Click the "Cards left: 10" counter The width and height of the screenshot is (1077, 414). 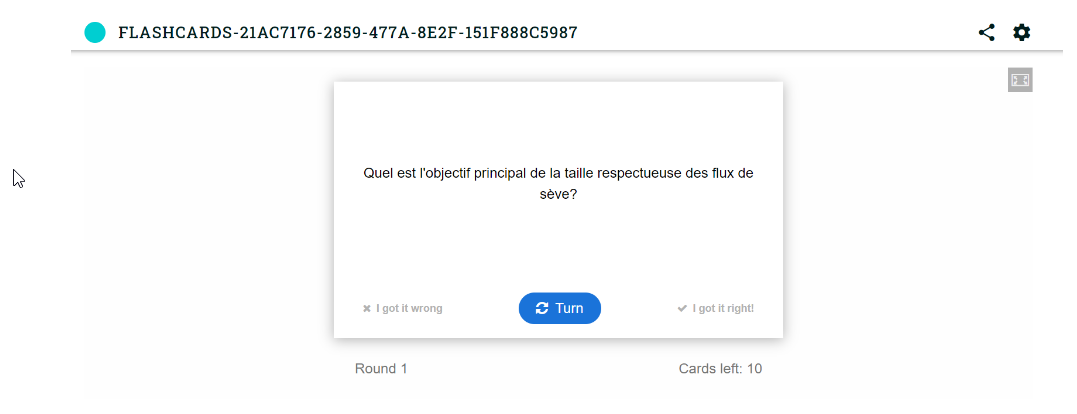pos(720,369)
